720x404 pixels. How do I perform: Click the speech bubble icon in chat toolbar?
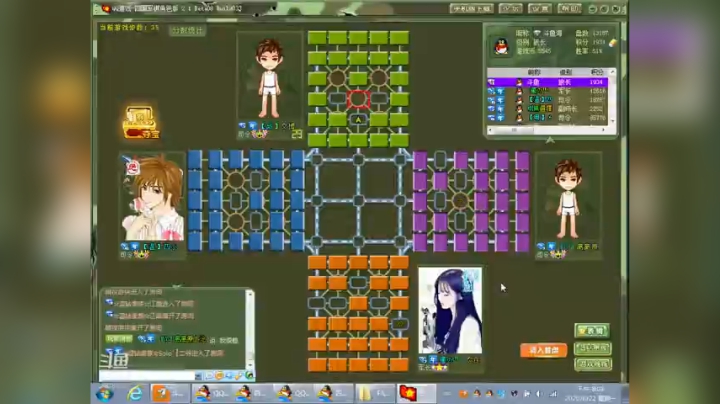click(209, 376)
